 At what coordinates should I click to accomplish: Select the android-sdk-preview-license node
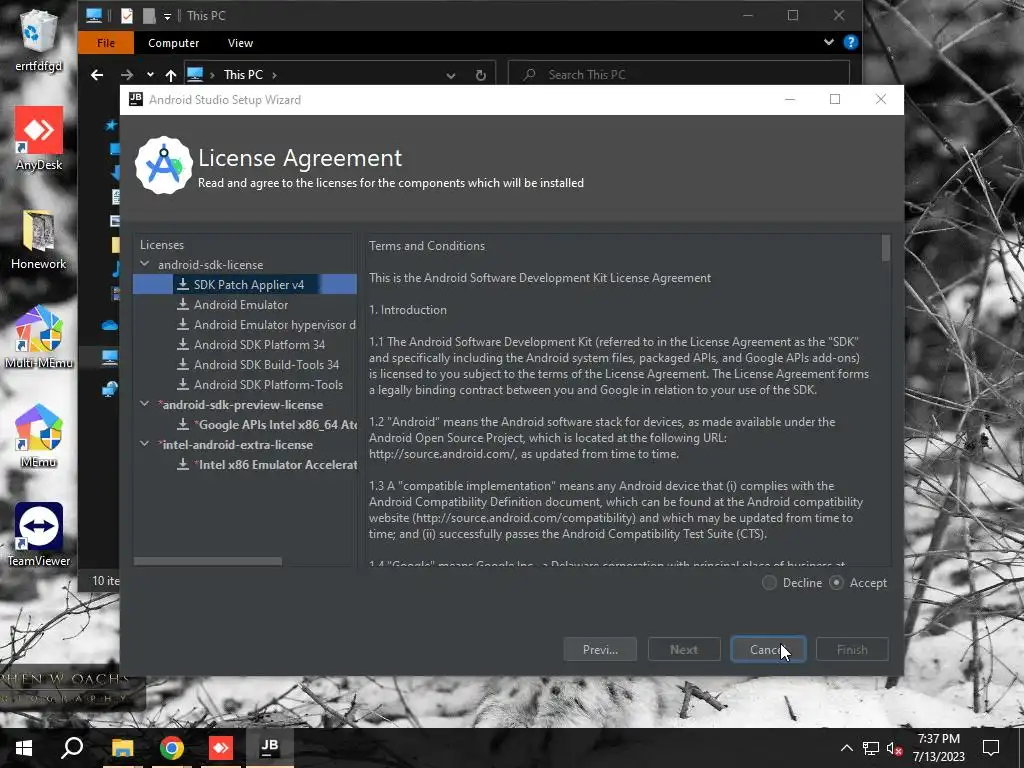pos(240,405)
